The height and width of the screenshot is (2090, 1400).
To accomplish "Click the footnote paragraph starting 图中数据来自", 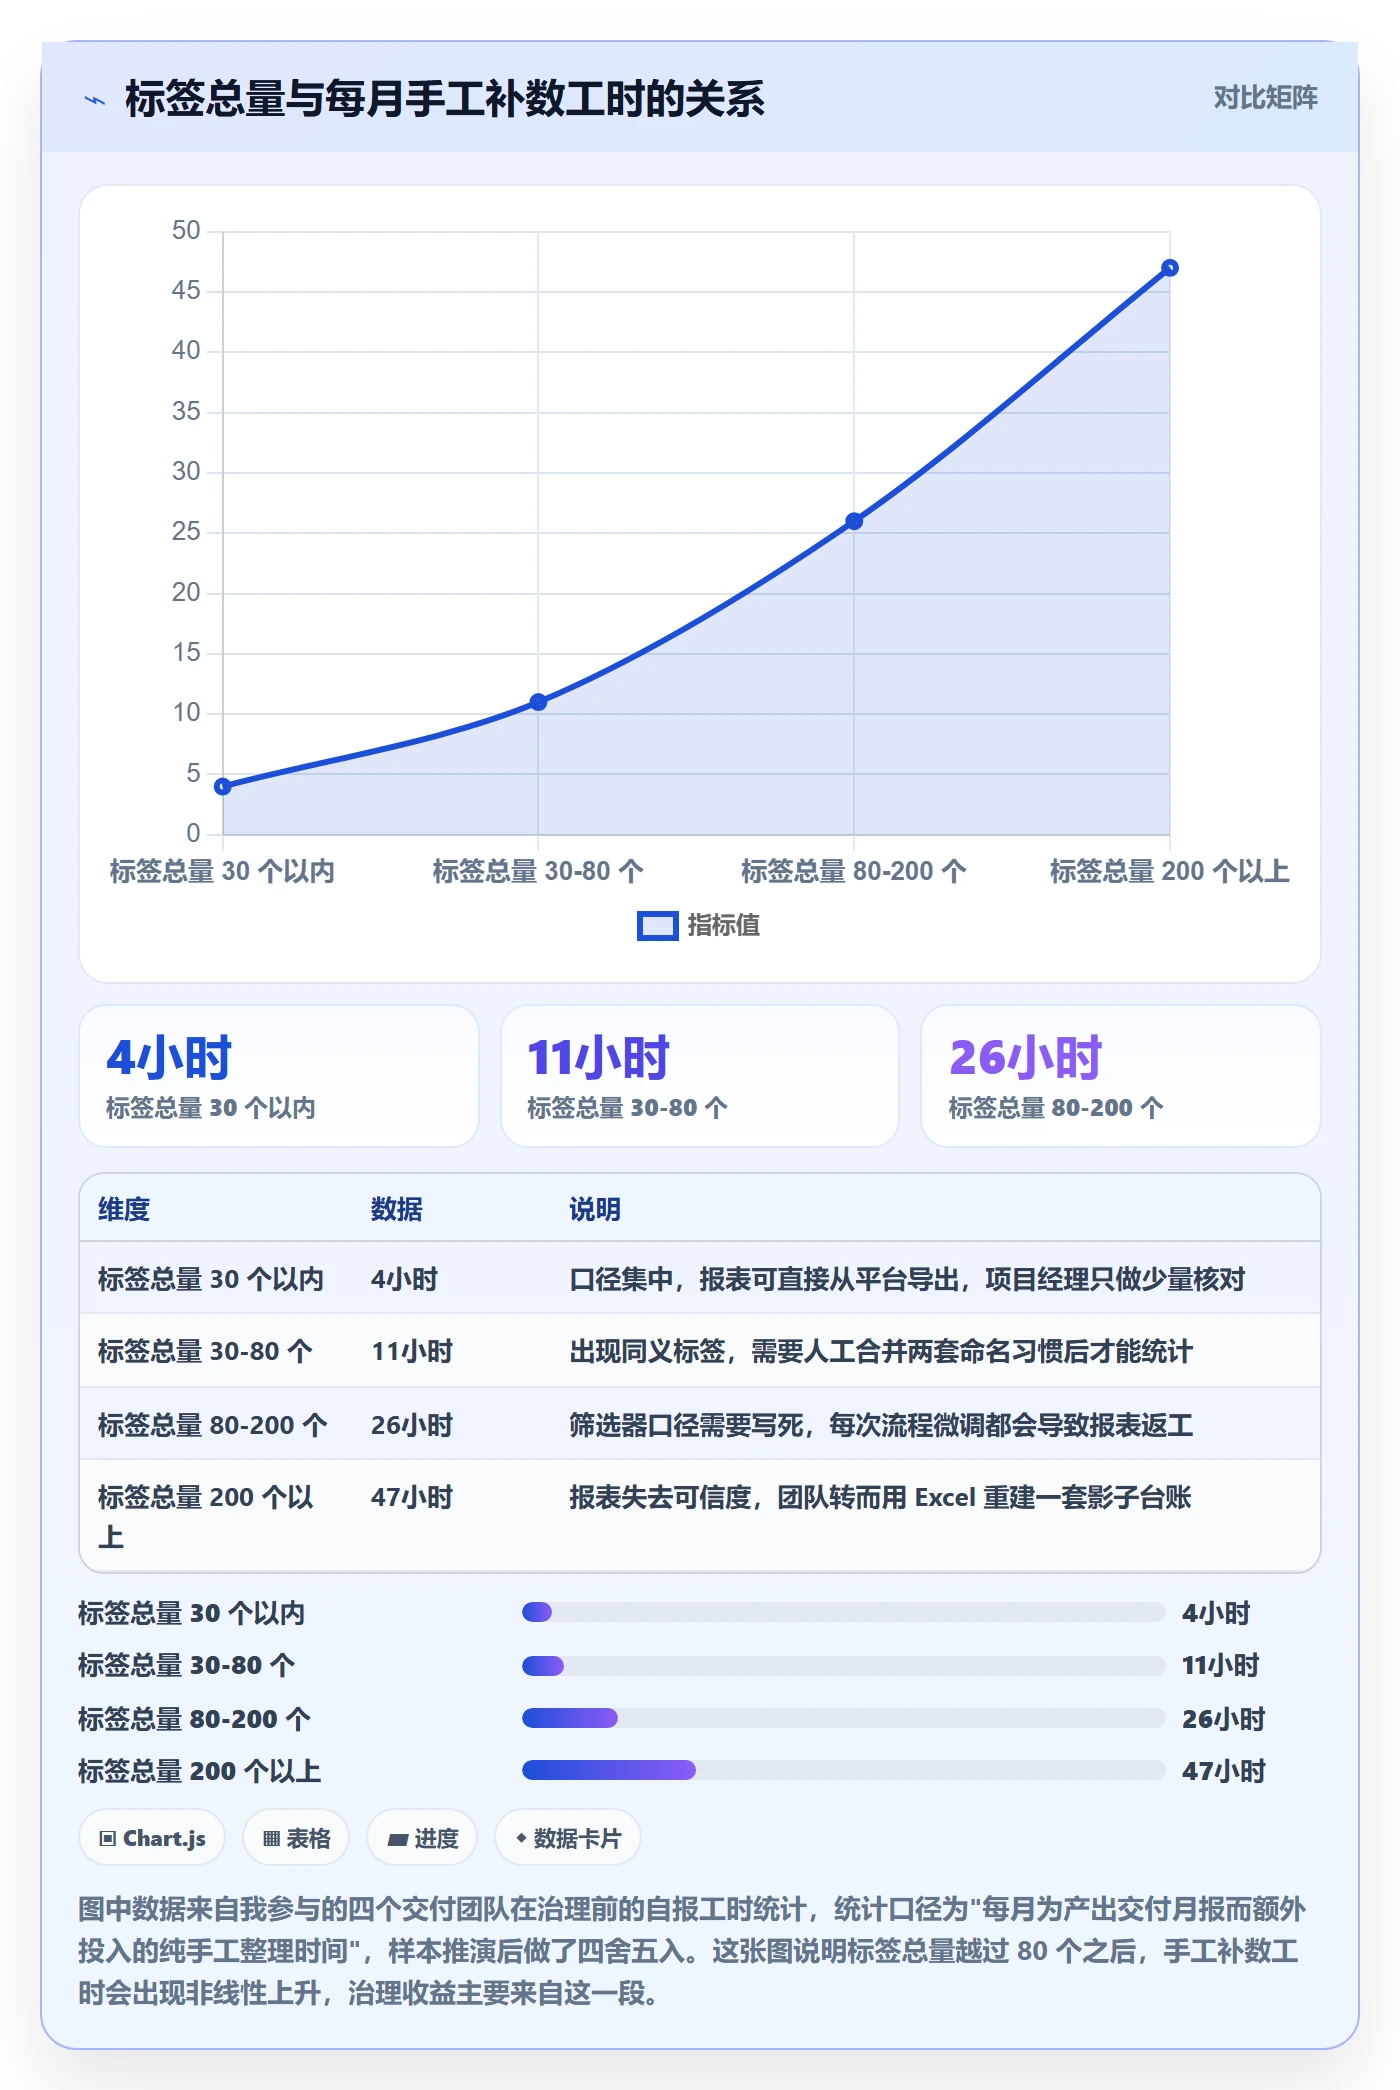I will pyautogui.click(x=692, y=1950).
